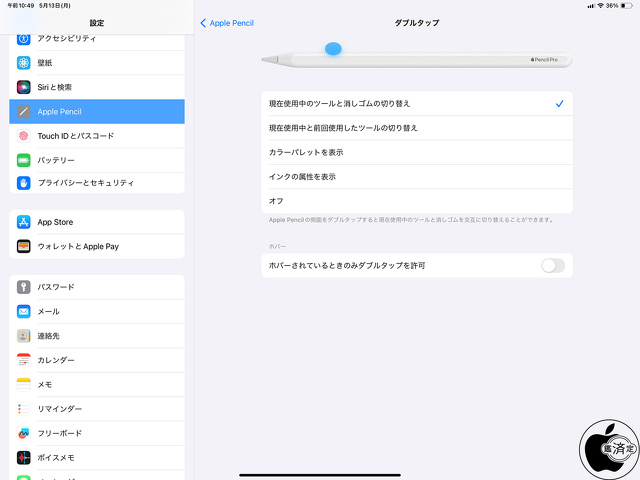Click the Apple Pencil Pro illustration
640x480 pixels.
point(417,60)
